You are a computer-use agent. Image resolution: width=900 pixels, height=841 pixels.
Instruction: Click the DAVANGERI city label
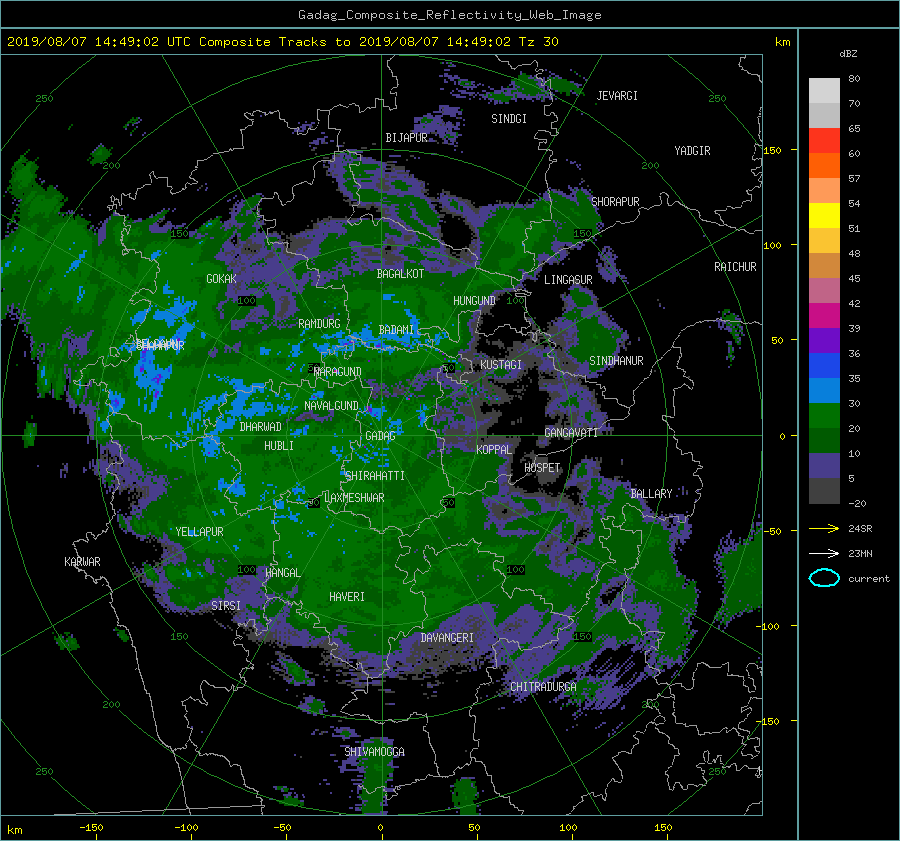coord(447,638)
